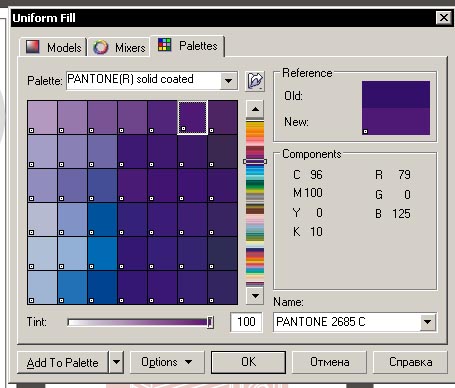The image size is (455, 388).
Task: Click the palette scroll up arrow
Action: [x=255, y=109]
